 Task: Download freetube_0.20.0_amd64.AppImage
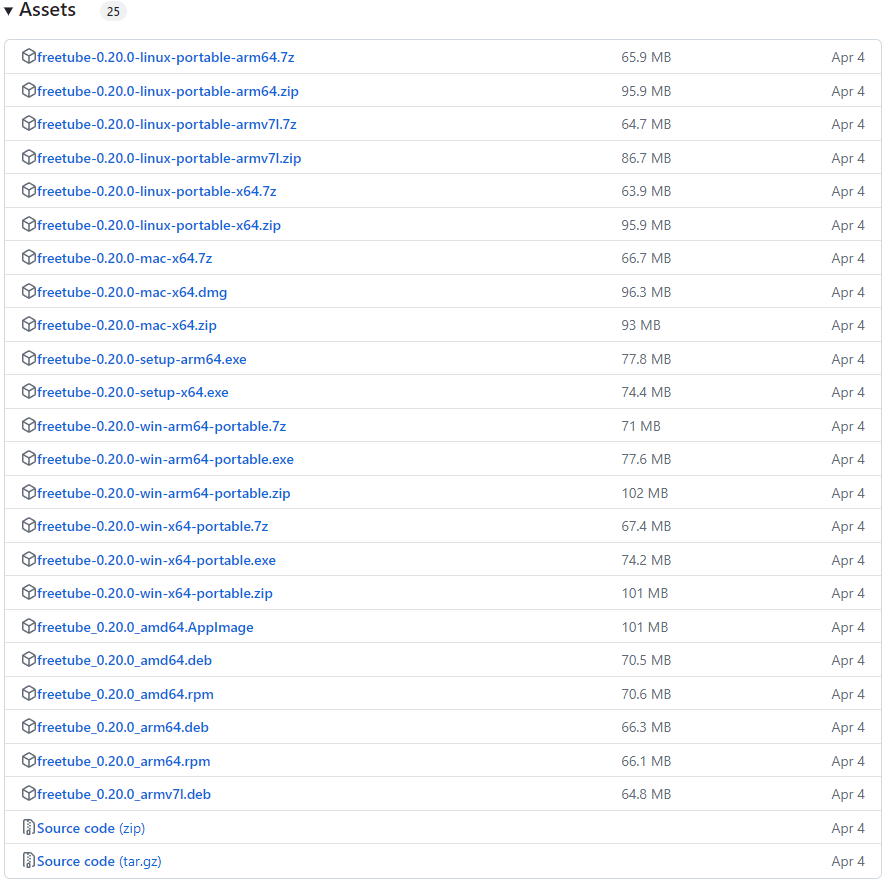pos(145,627)
